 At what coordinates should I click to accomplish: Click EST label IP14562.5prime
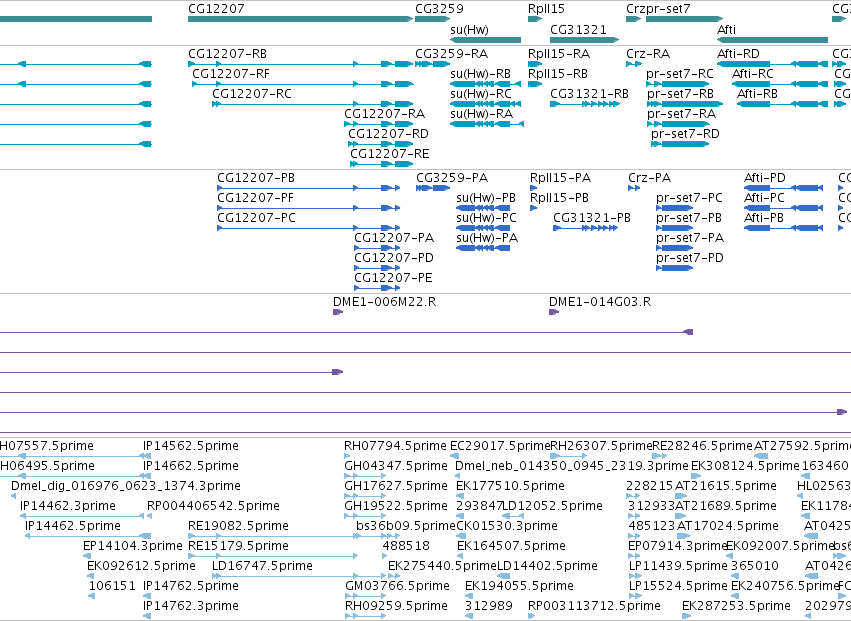(x=190, y=446)
